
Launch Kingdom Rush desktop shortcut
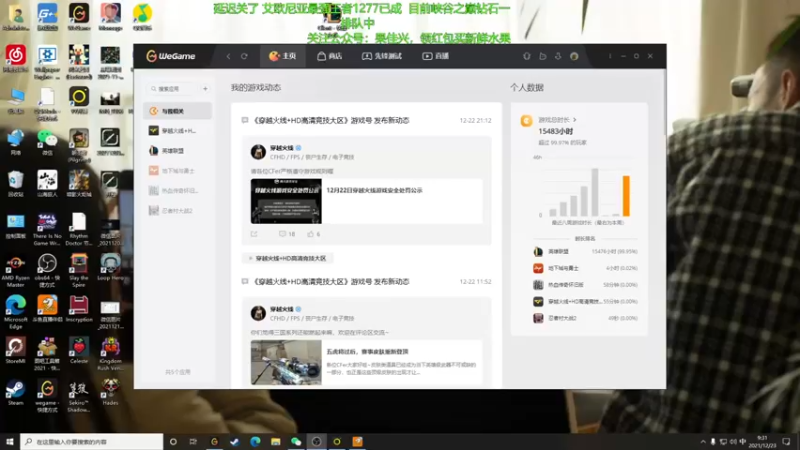click(x=110, y=354)
